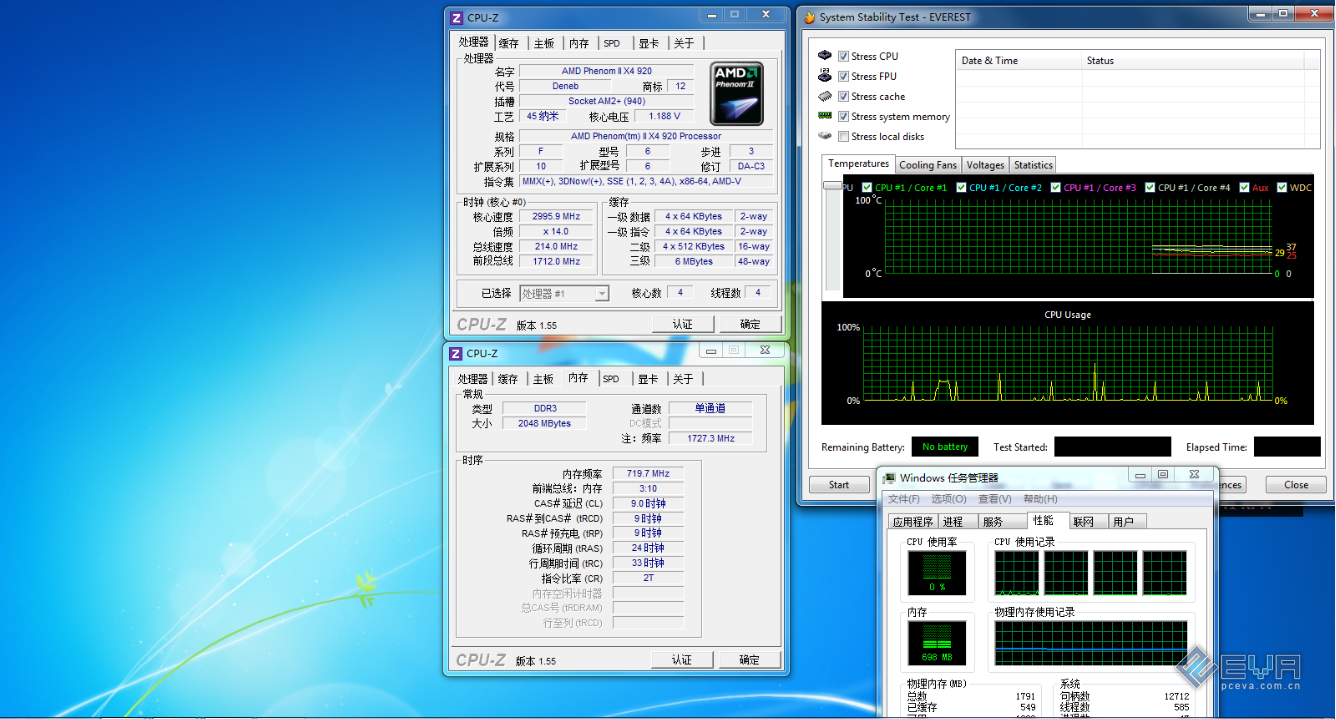The image size is (1336, 719).
Task: Click the CPU-Z title icon of the memory window
Action: (x=456, y=353)
